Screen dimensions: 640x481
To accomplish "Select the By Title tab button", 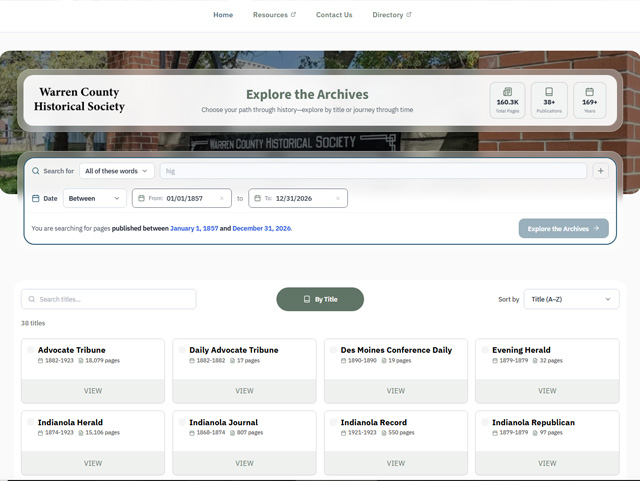I will [320, 299].
